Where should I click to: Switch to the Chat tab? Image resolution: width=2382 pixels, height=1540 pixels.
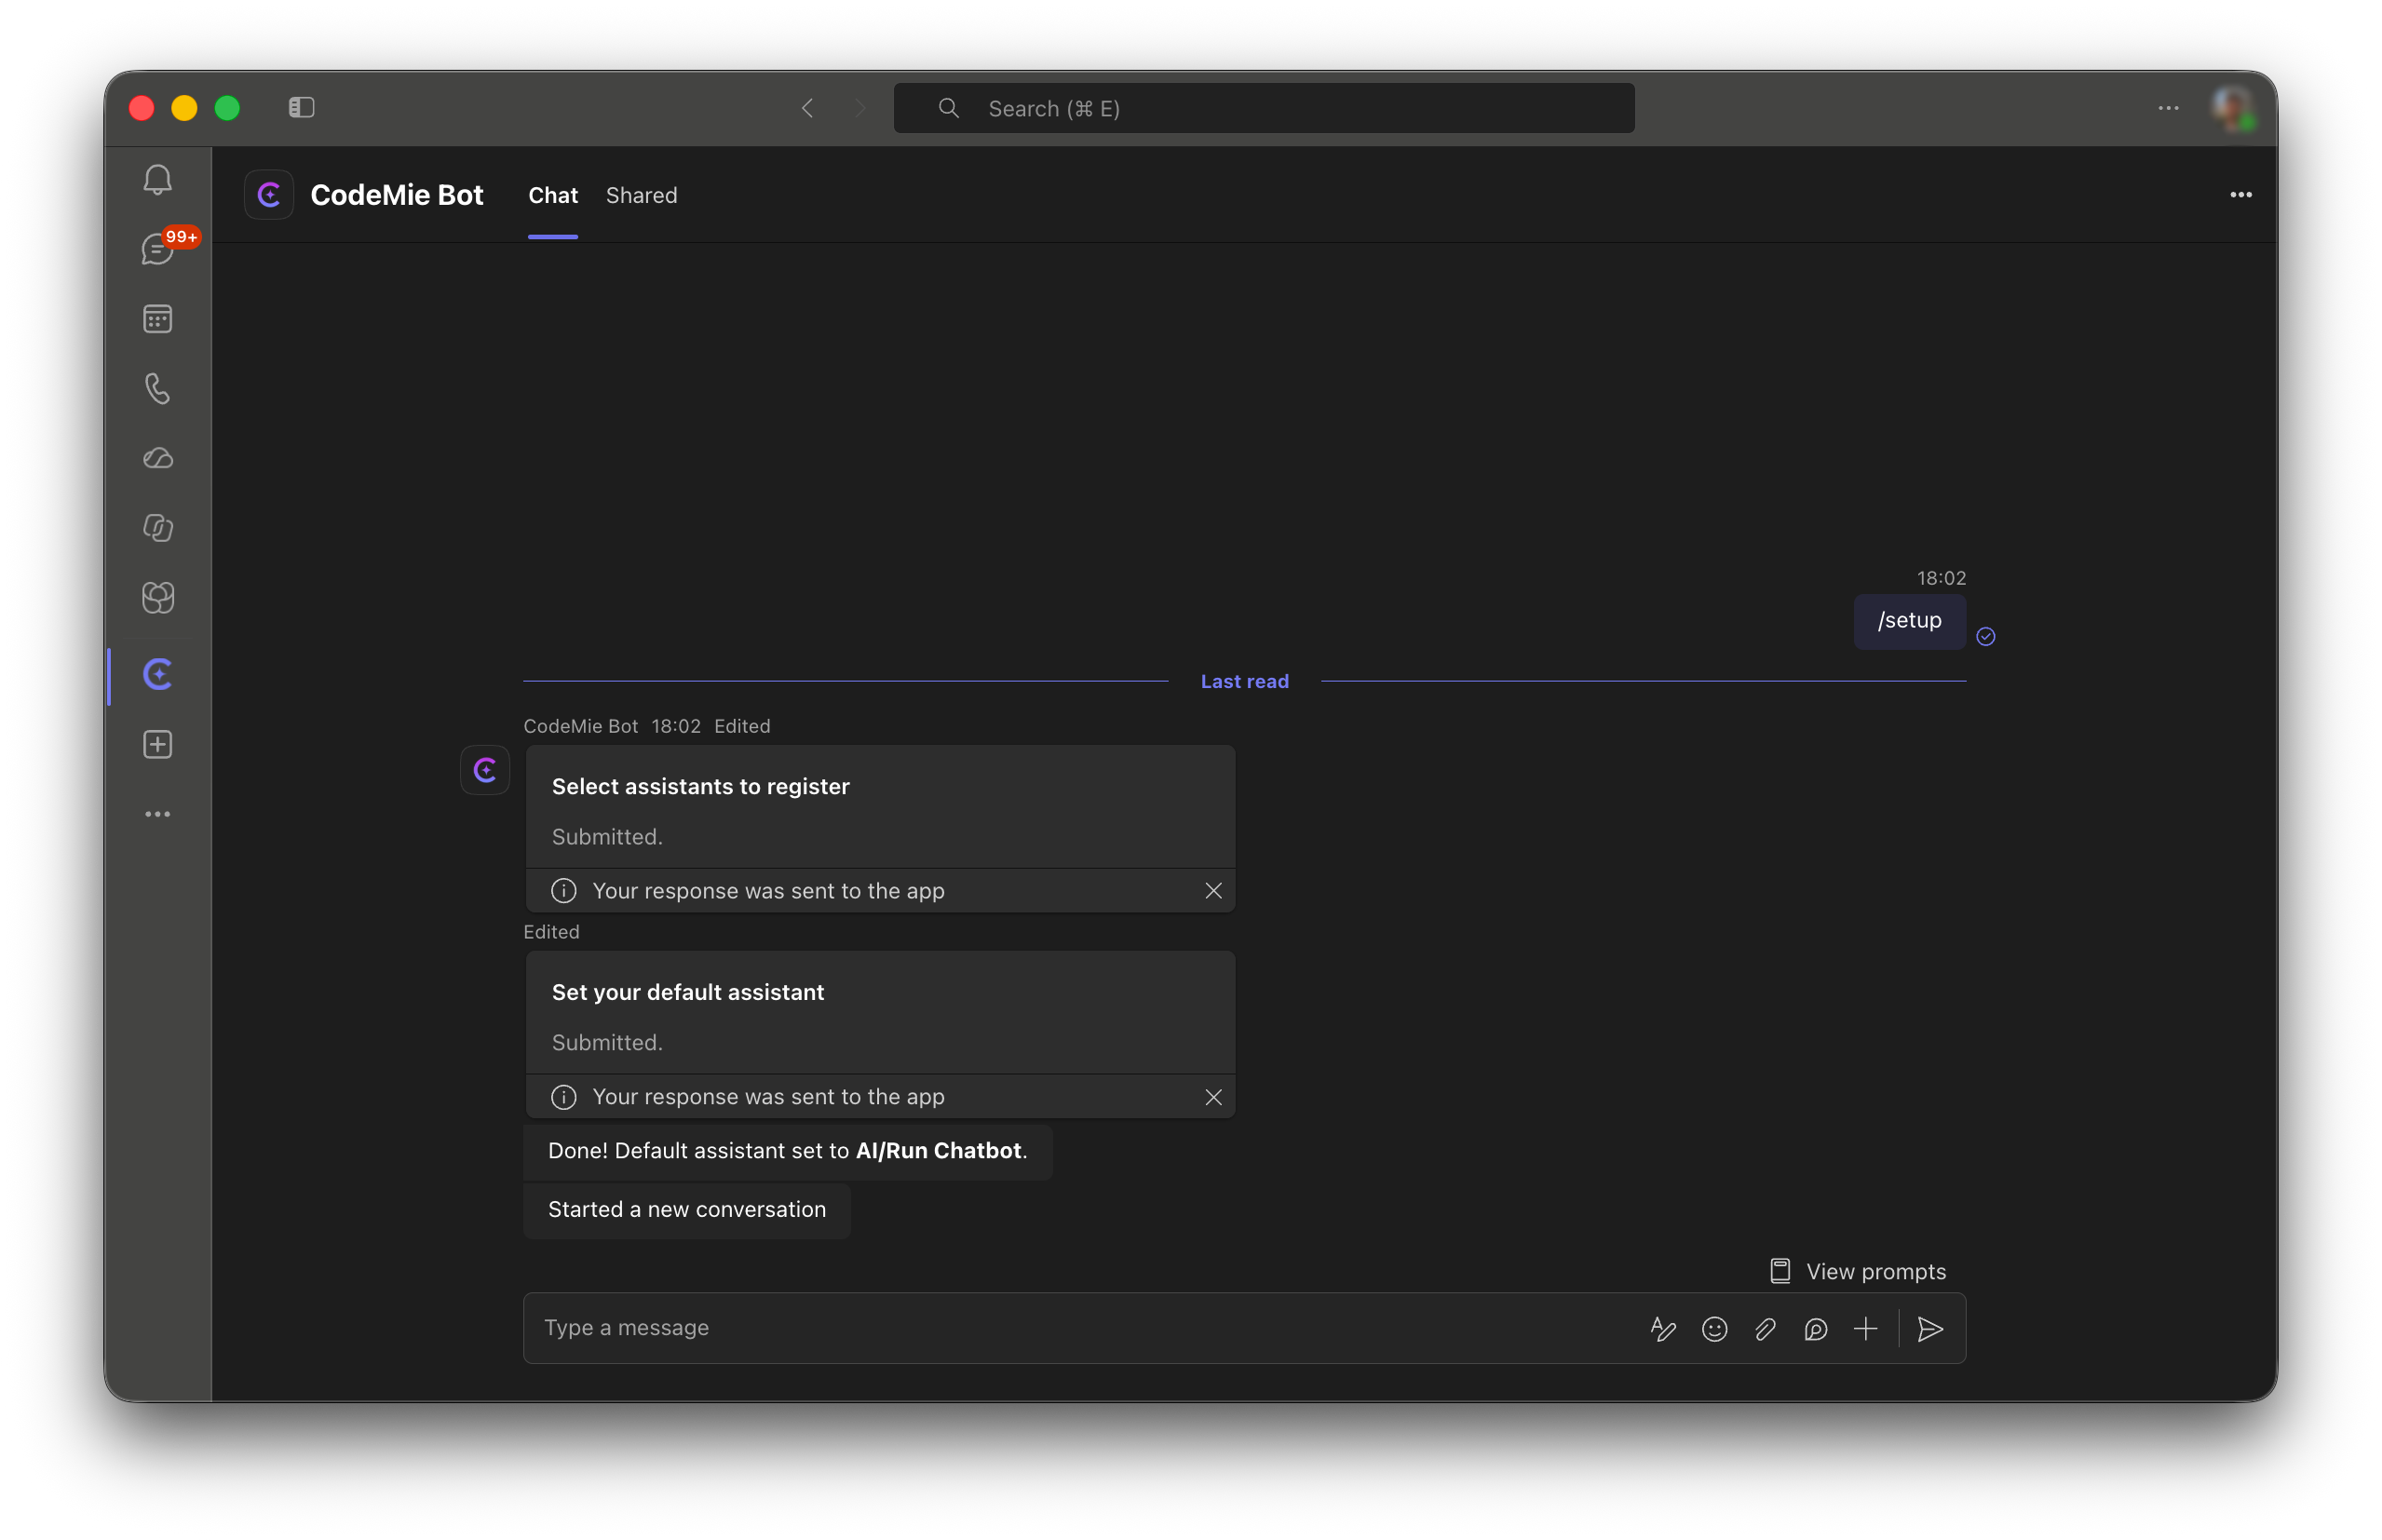pyautogui.click(x=553, y=195)
